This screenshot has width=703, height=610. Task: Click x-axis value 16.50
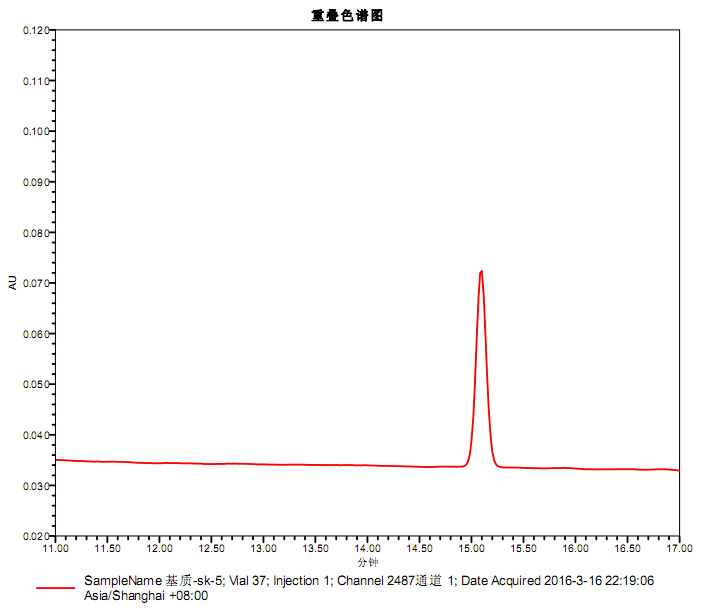tap(628, 549)
